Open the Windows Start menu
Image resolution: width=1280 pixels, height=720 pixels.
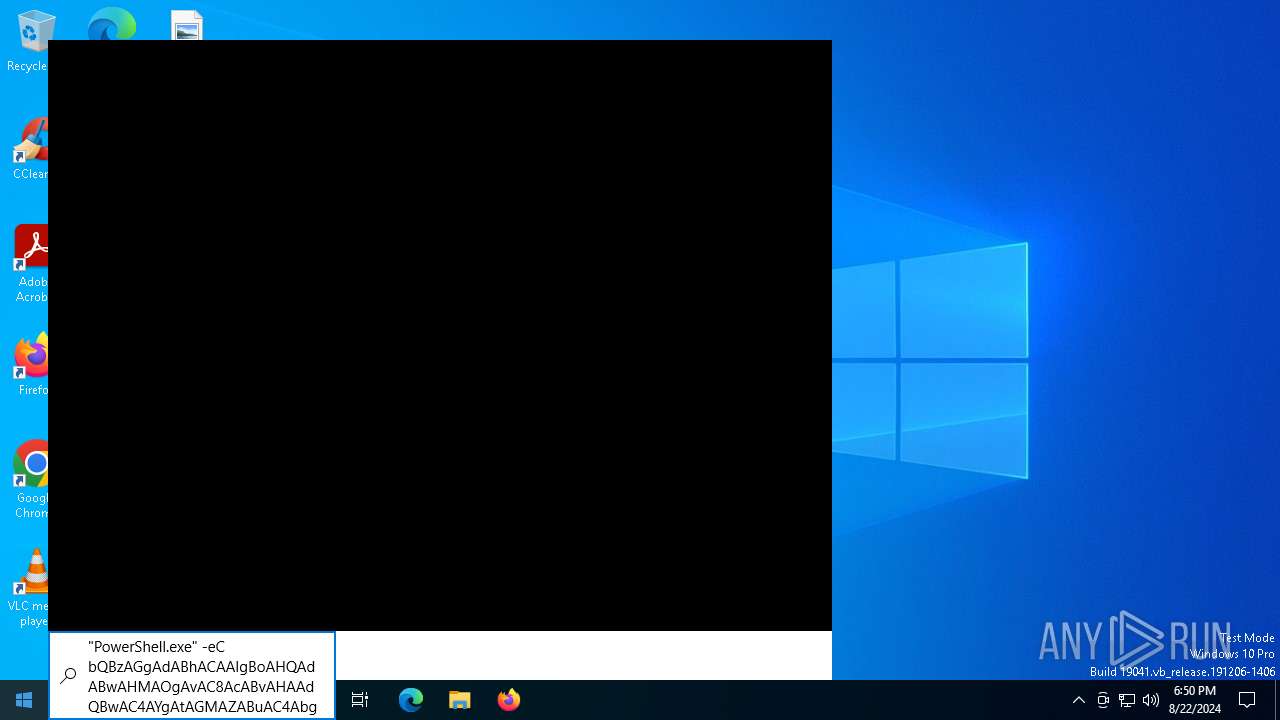click(x=24, y=700)
